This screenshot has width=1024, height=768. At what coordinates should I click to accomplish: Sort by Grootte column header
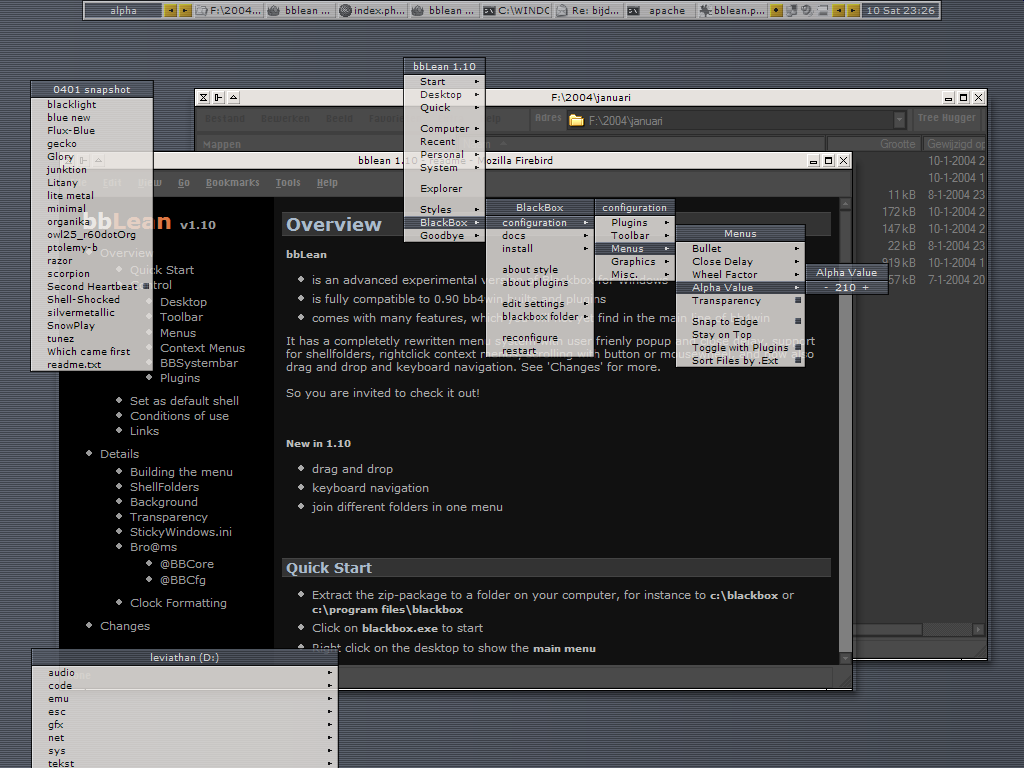click(875, 144)
